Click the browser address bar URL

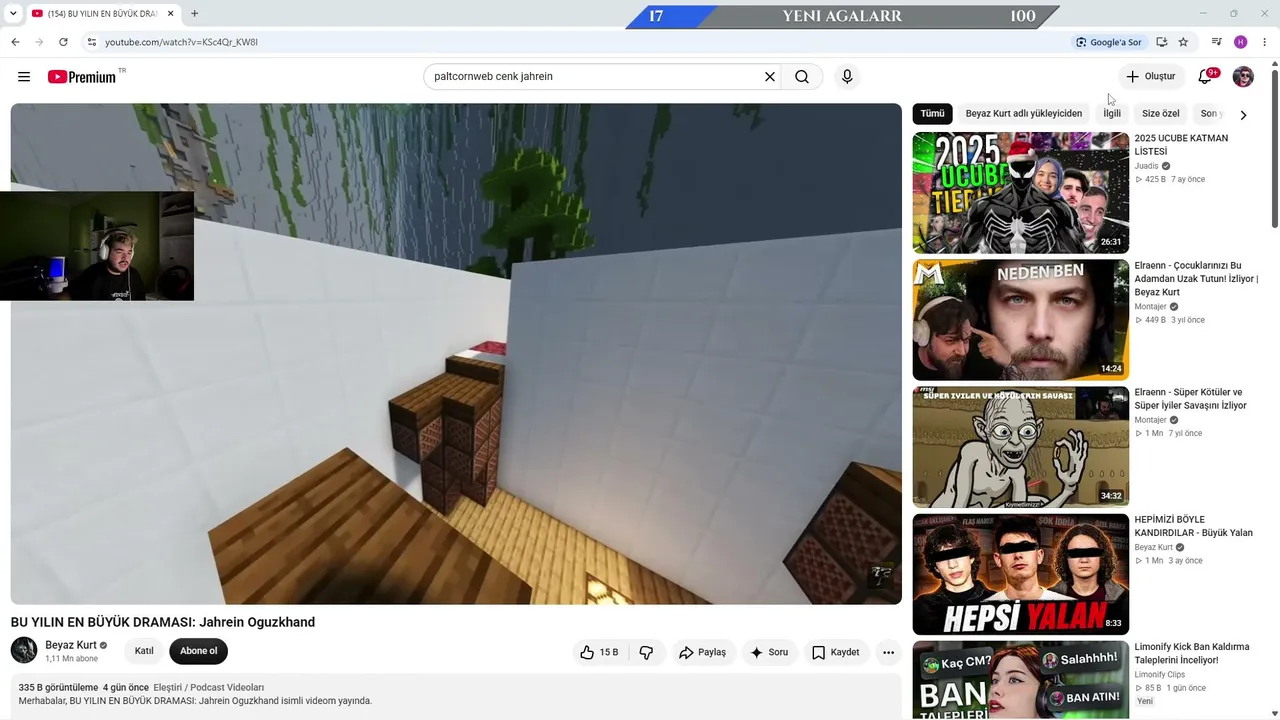tap(181, 42)
